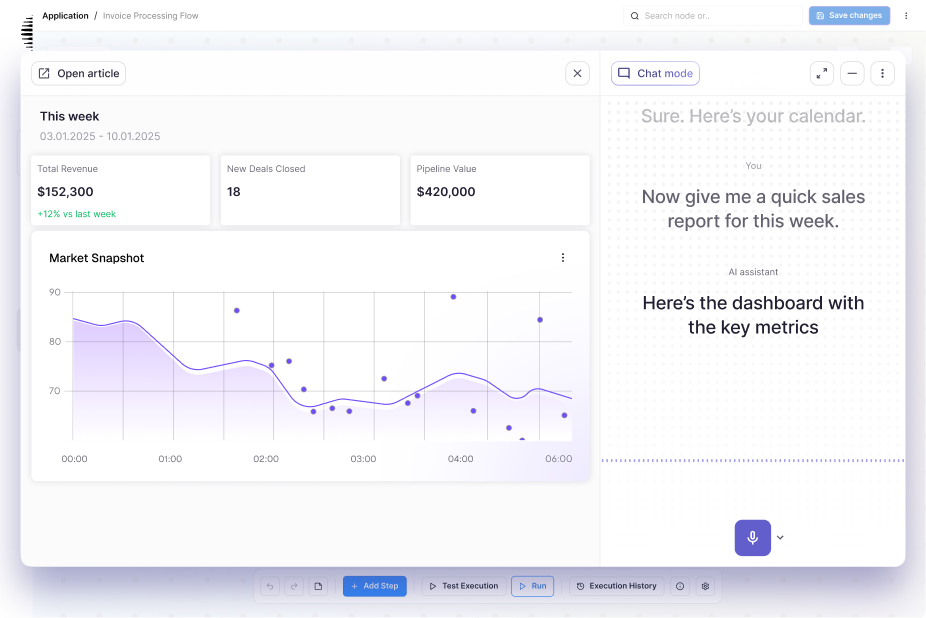Expand the chevron next to microphone

(781, 538)
